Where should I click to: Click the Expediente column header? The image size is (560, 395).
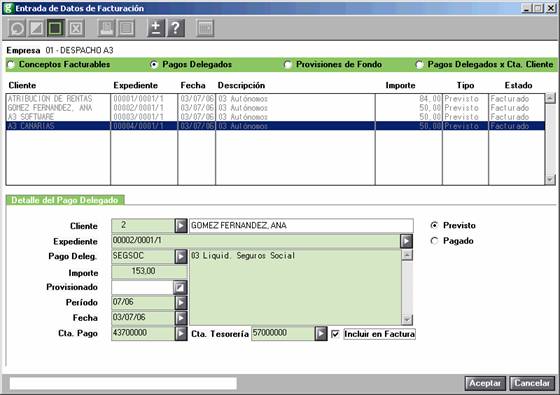tap(136, 85)
